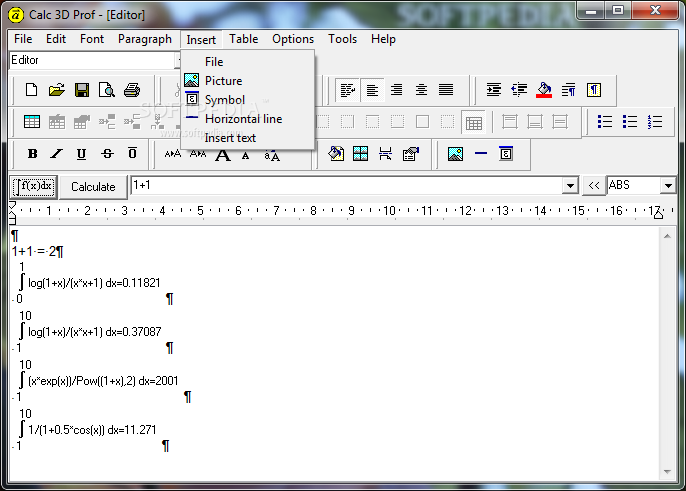Viewport: 686px width, 491px height.
Task: Center the paragraph text
Action: point(421,90)
